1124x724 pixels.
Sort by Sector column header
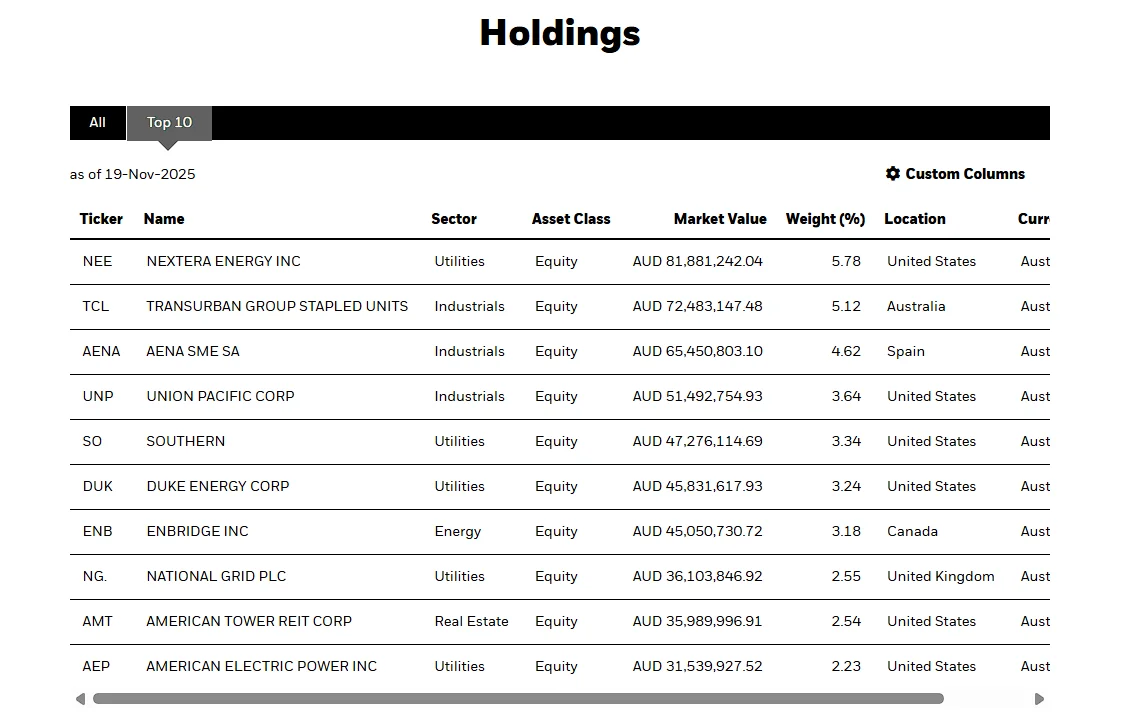click(454, 219)
